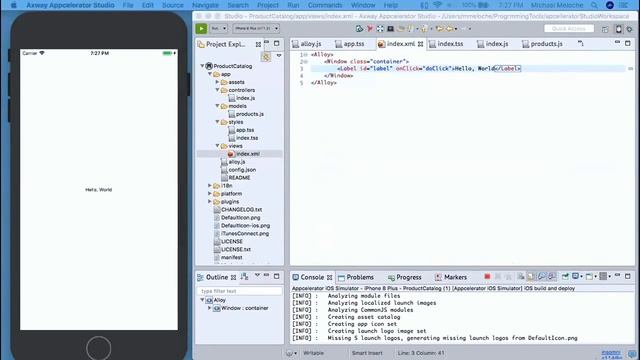Collapse the Alloy node in Outline
Image resolution: width=640 pixels, height=360 pixels.
pos(202,300)
